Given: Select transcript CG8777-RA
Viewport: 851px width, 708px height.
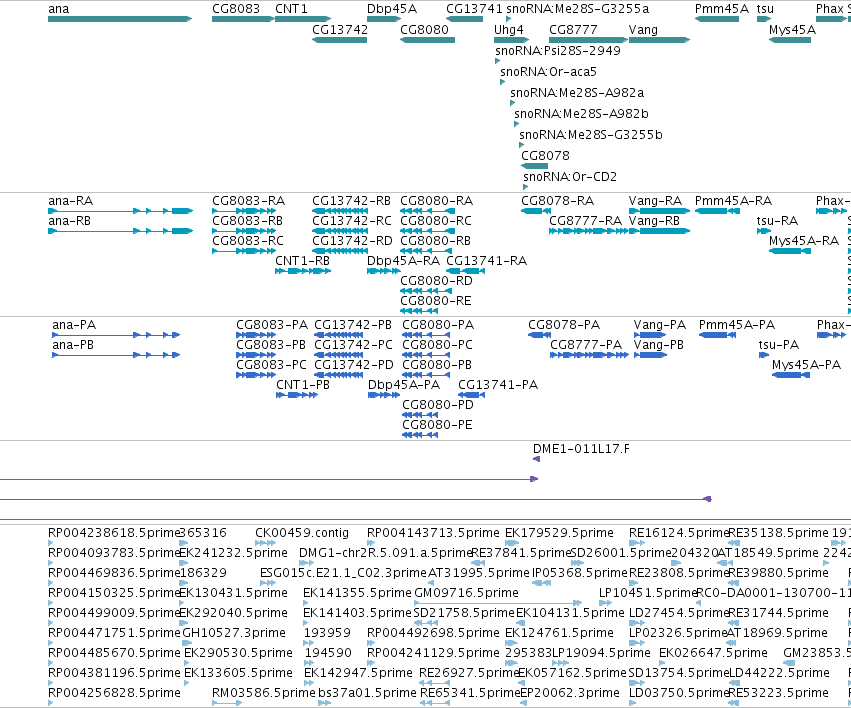Looking at the screenshot, I should point(586,221).
